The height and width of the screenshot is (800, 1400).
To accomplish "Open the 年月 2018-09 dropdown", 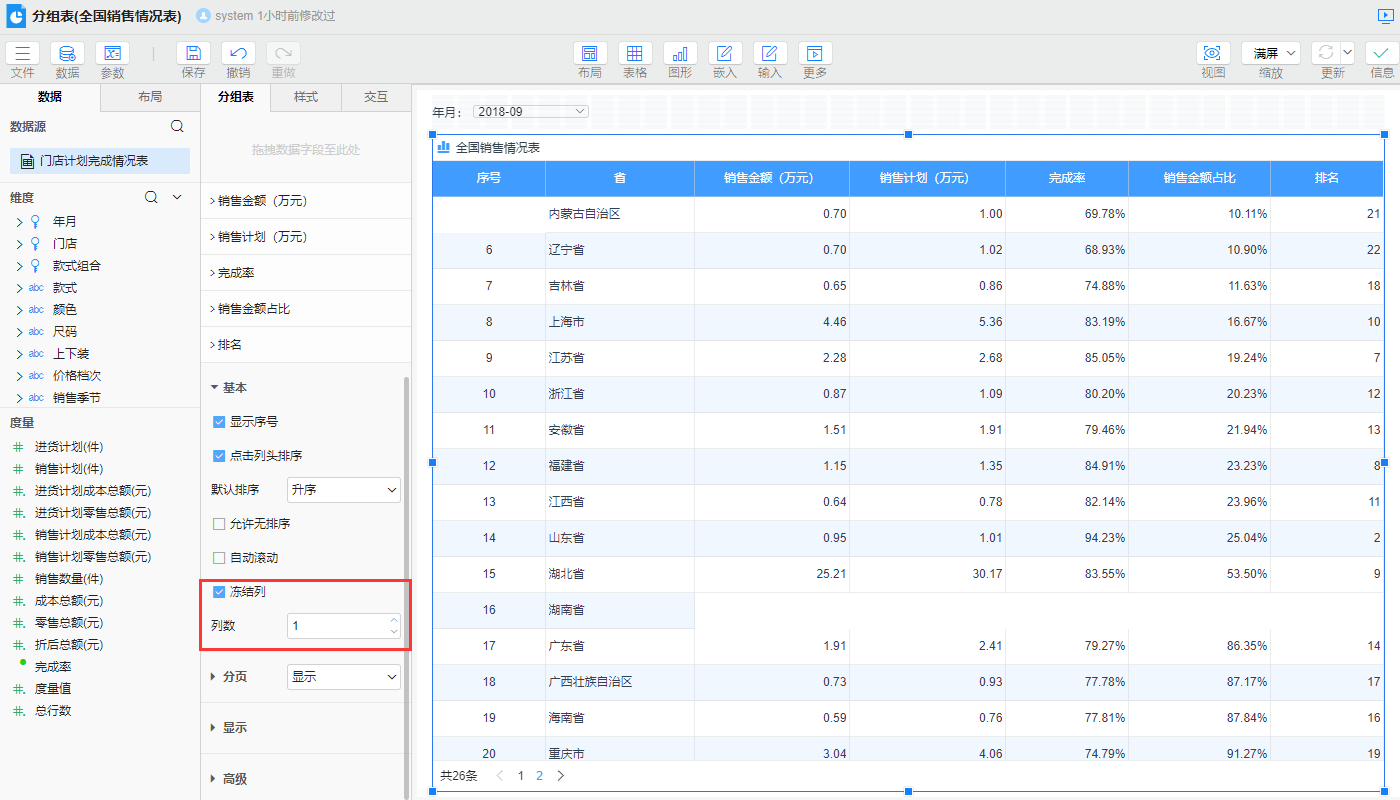I will (531, 112).
